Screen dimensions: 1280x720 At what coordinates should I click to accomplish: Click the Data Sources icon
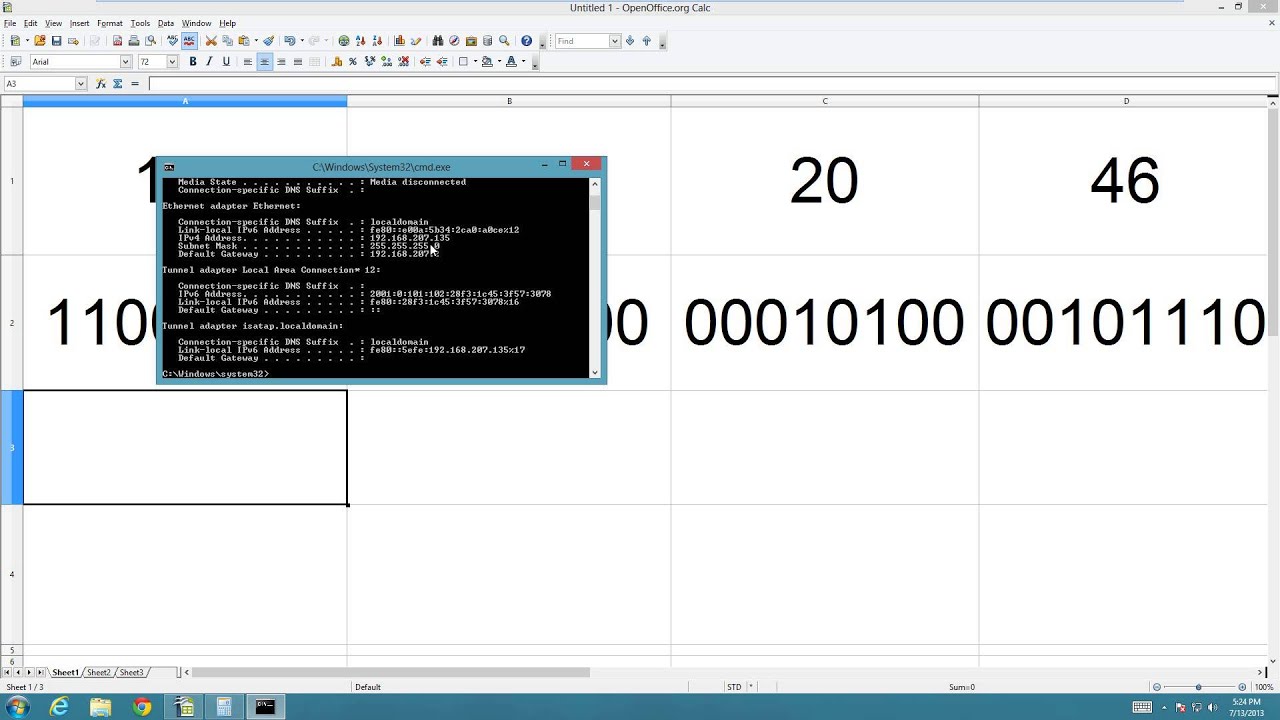pyautogui.click(x=487, y=41)
